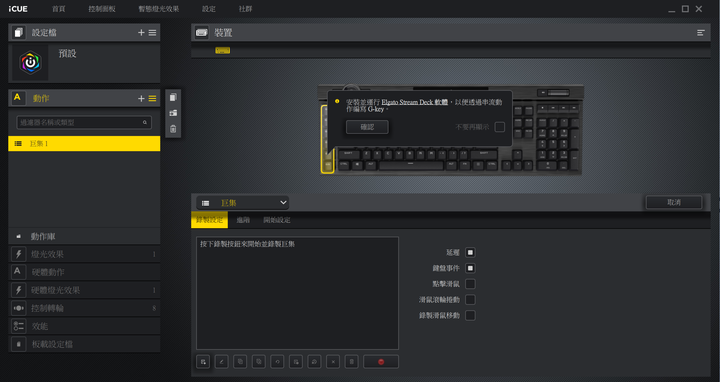
Task: Open 設定 in top menu
Action: pyautogui.click(x=208, y=9)
